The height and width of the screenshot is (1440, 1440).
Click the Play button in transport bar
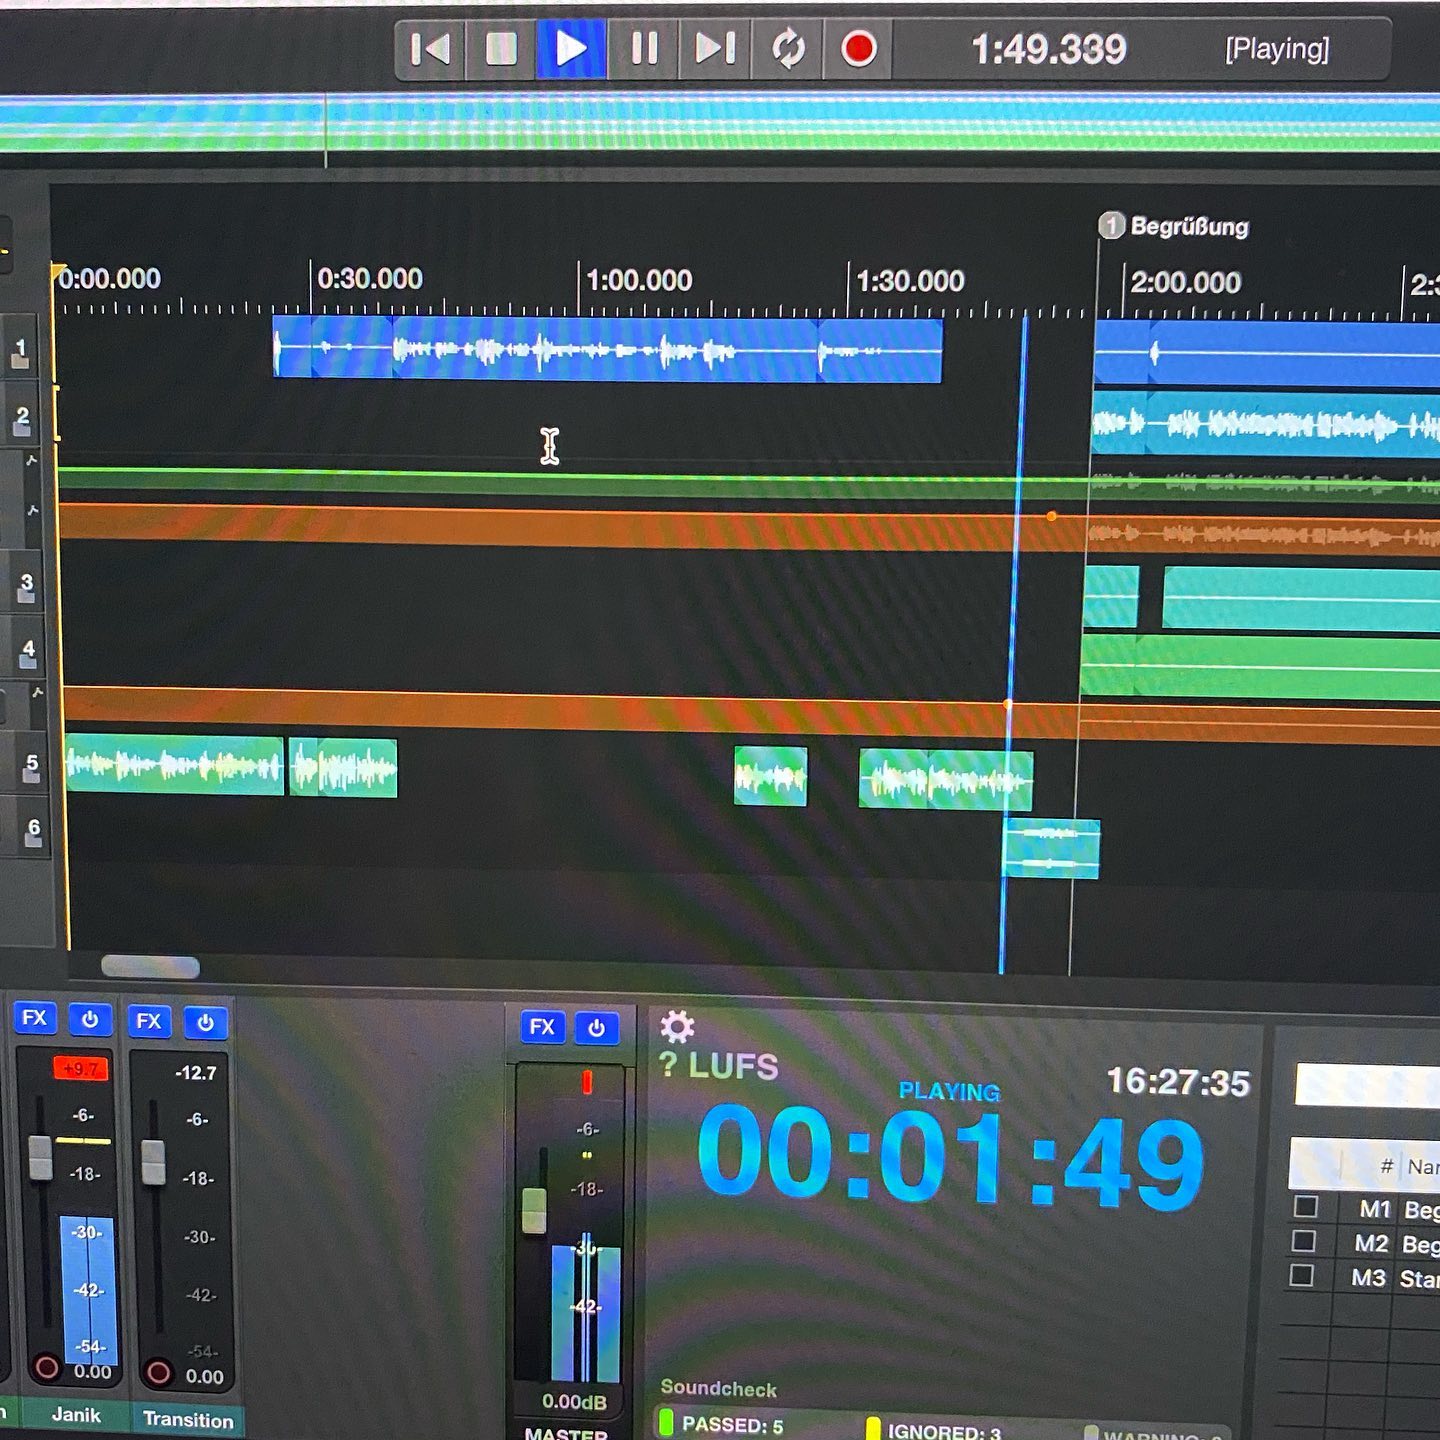pyautogui.click(x=571, y=48)
